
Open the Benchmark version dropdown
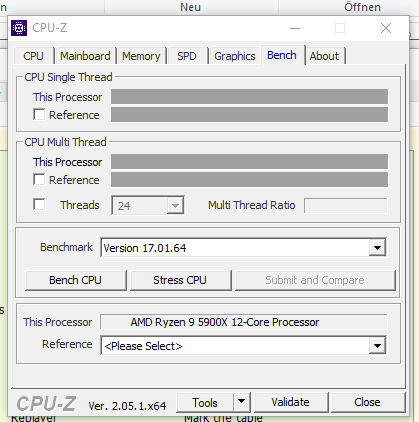pos(244,248)
